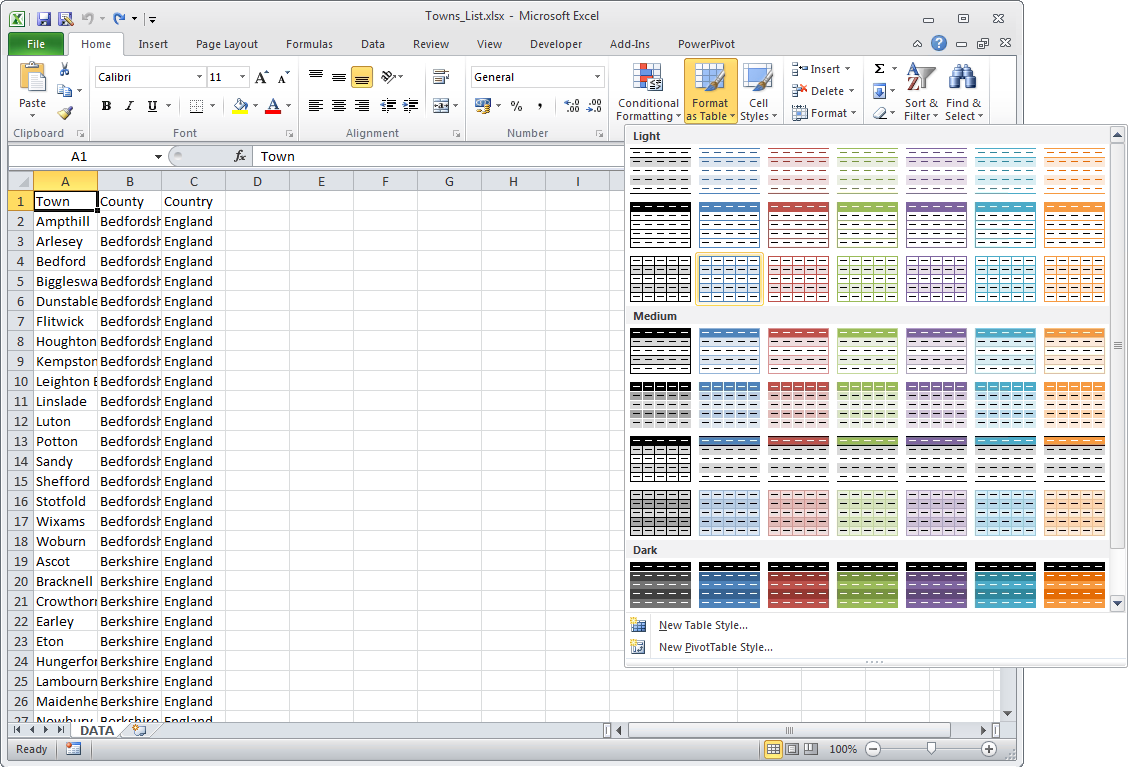The width and height of the screenshot is (1128, 767).
Task: Apply Percent Style formatting
Action: [516, 104]
